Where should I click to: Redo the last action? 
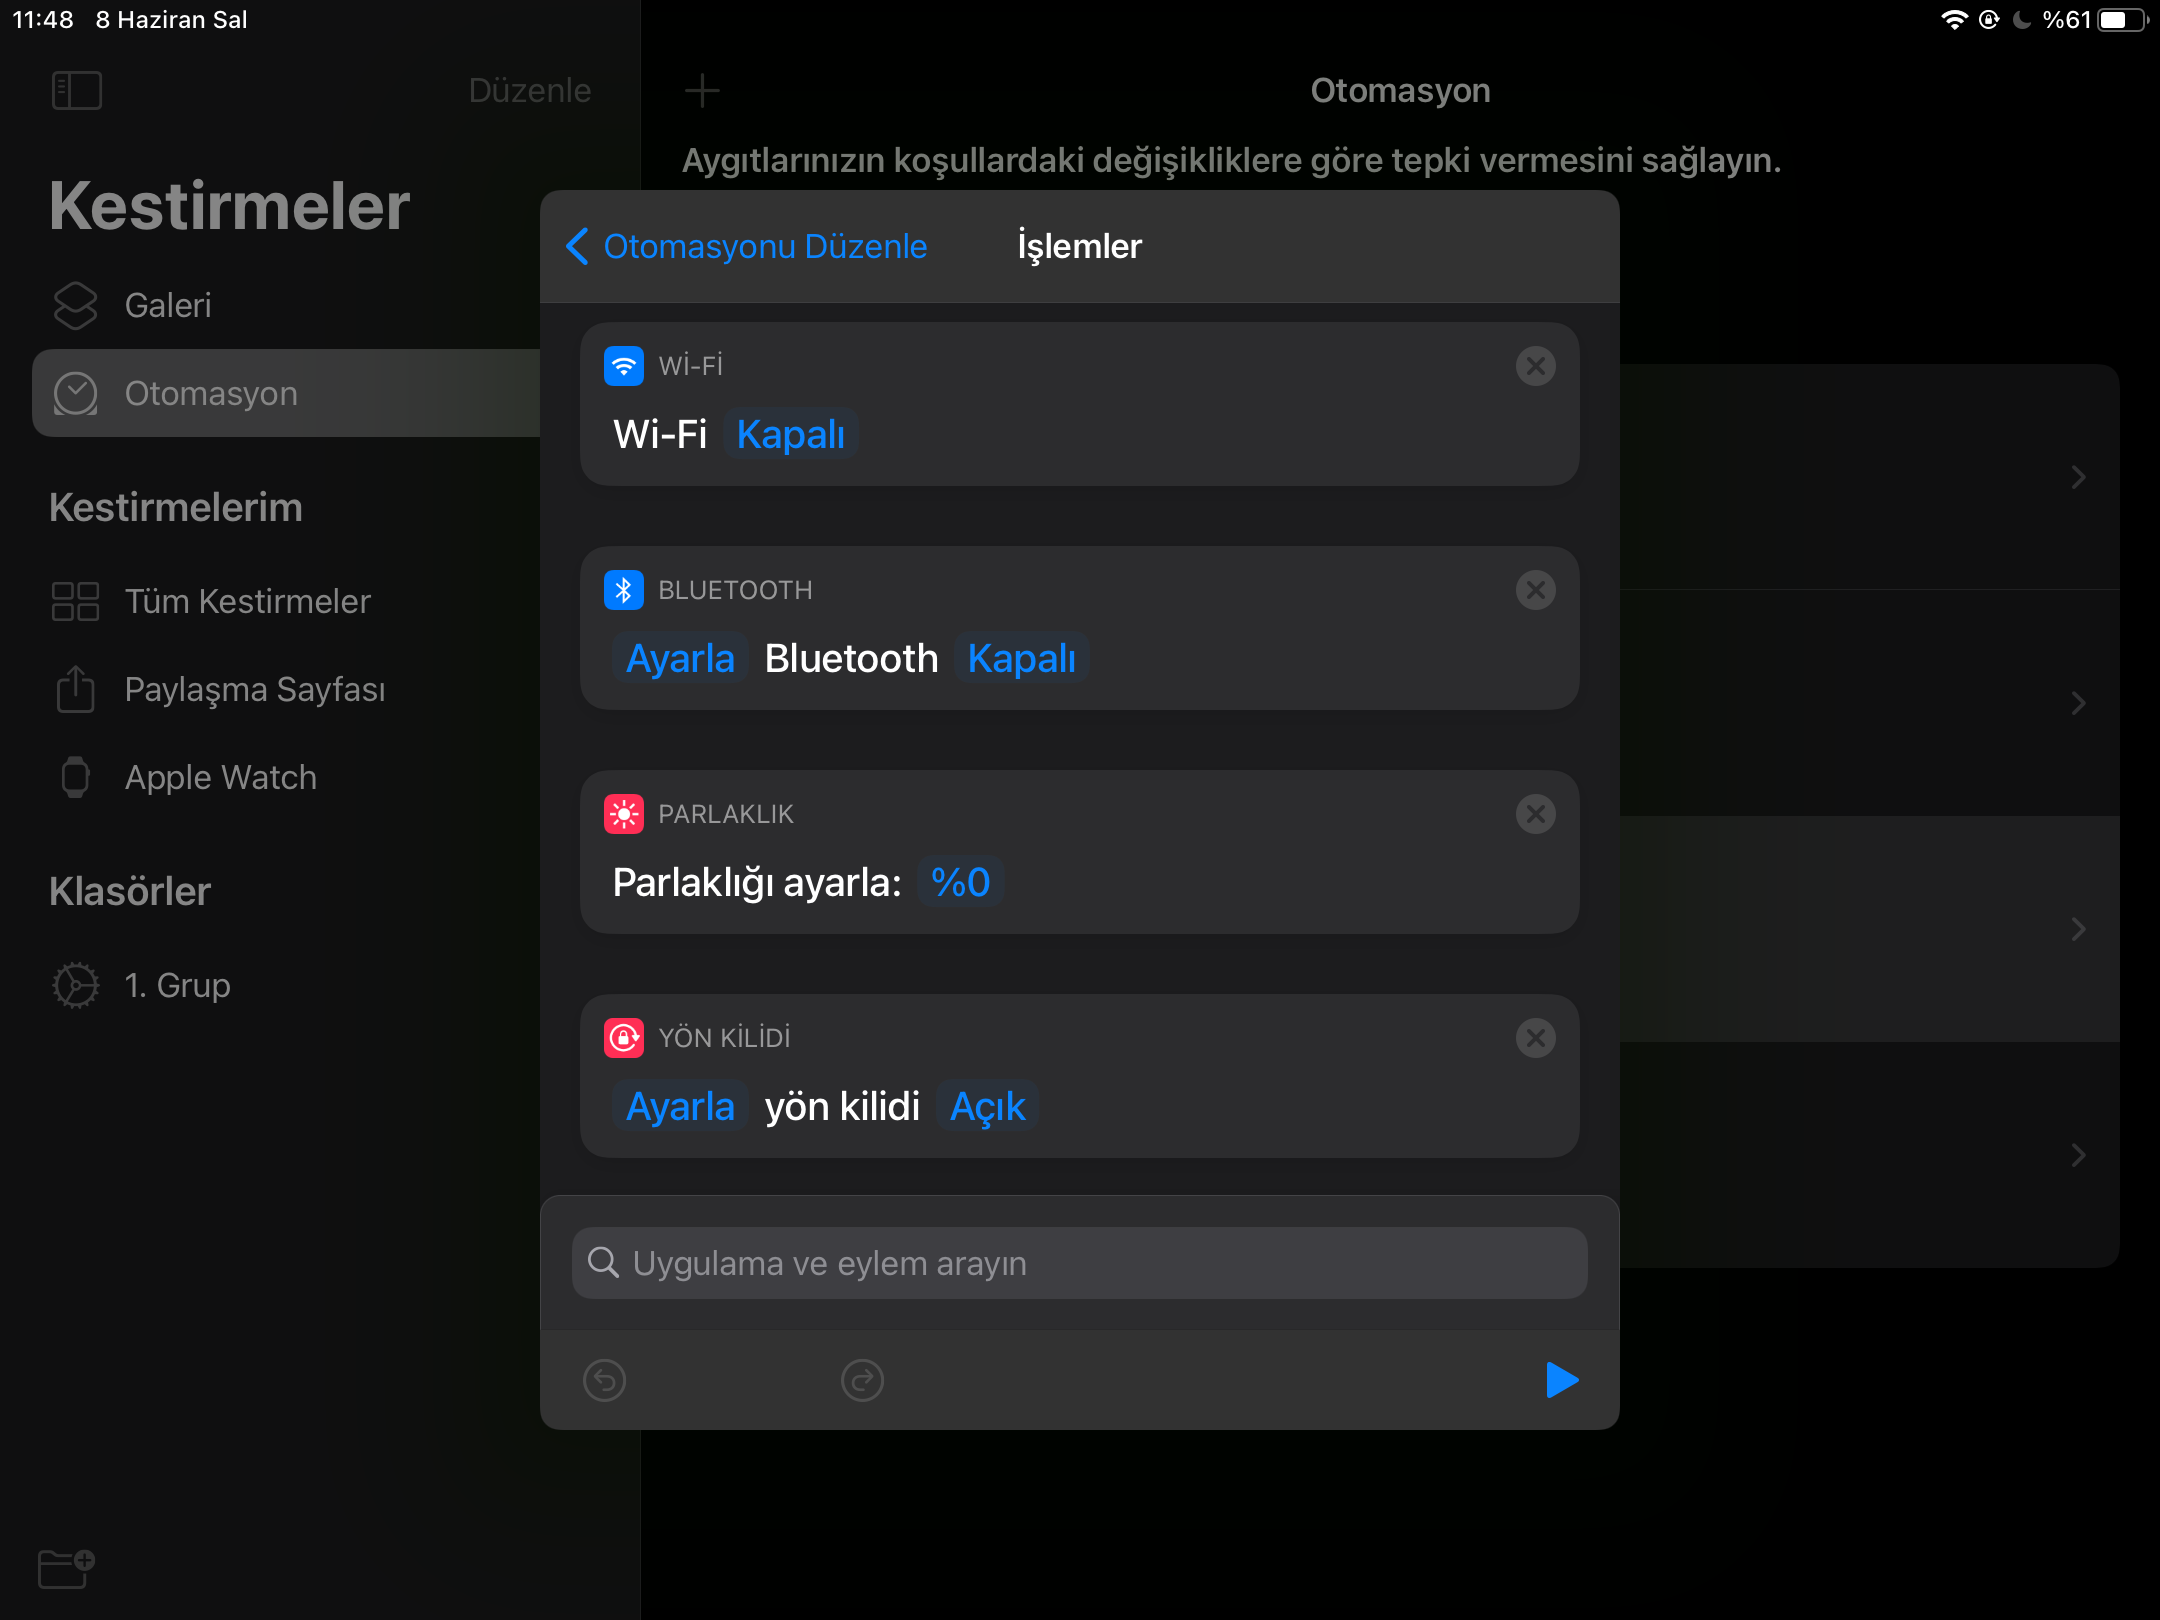coord(863,1381)
